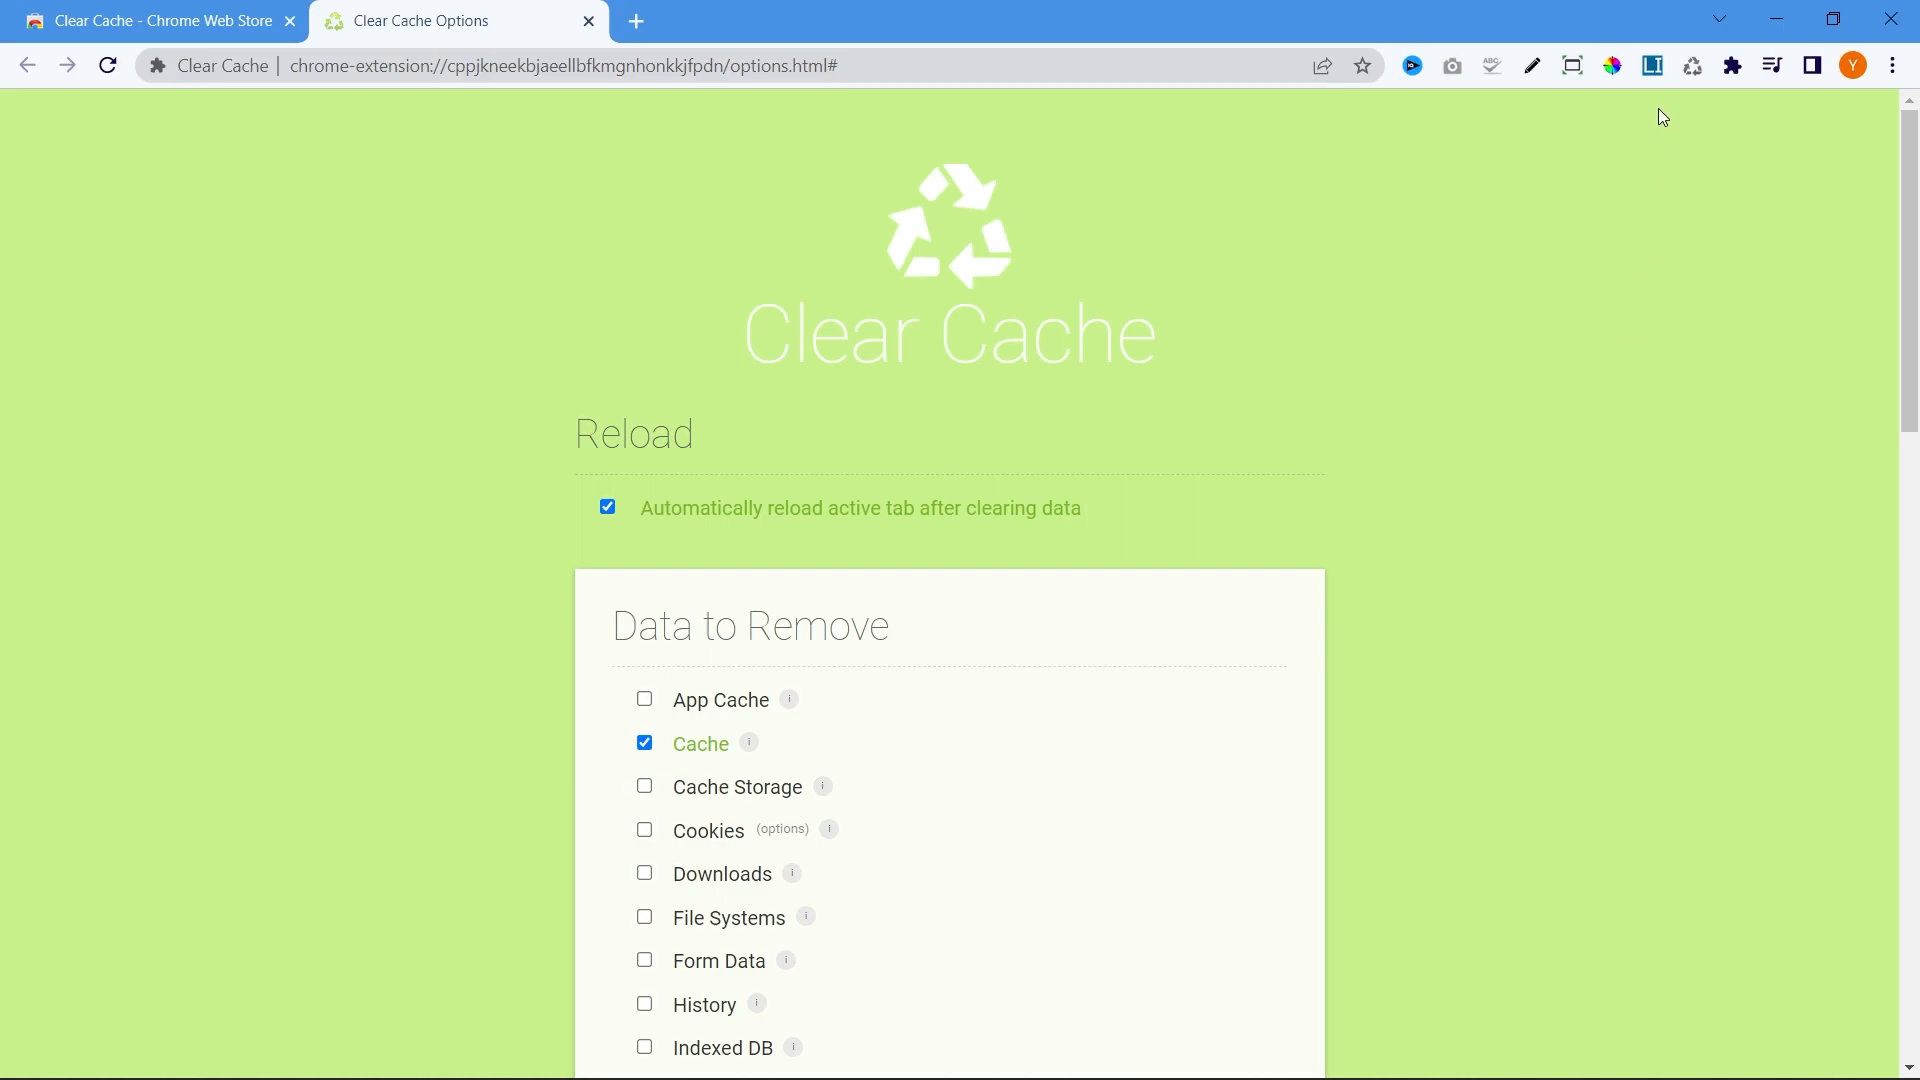This screenshot has height=1080, width=1920.
Task: Click the info icon next to App Cache
Action: click(x=789, y=699)
